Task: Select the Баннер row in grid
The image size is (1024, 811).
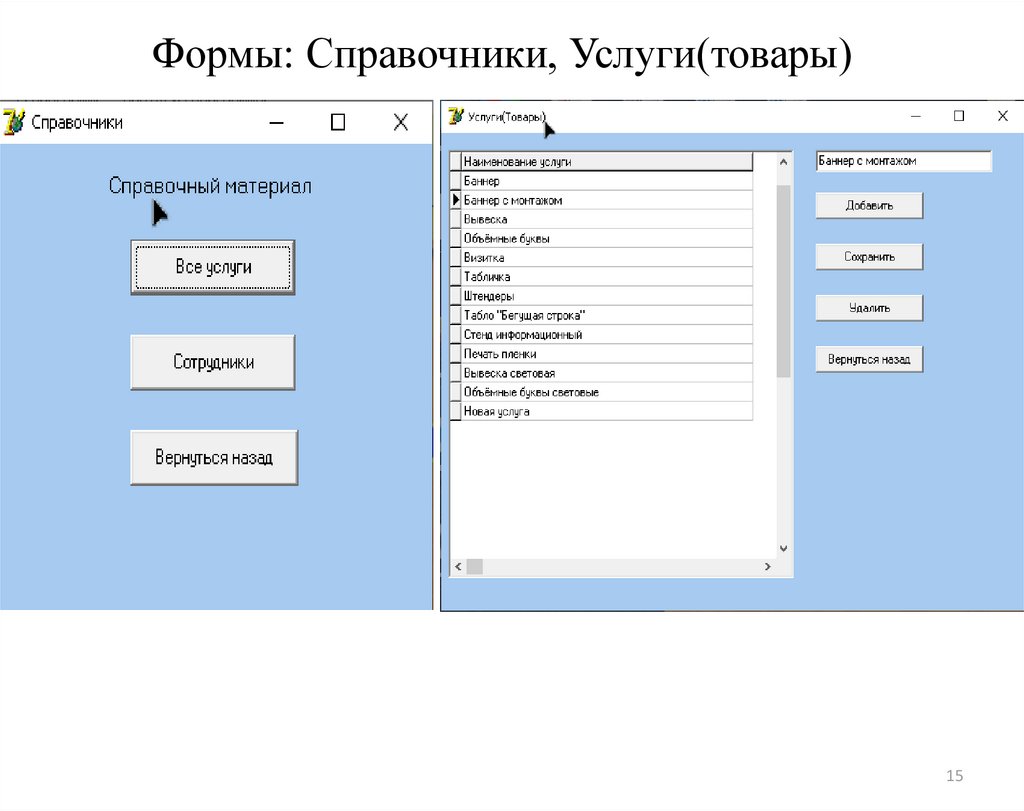Action: (606, 181)
